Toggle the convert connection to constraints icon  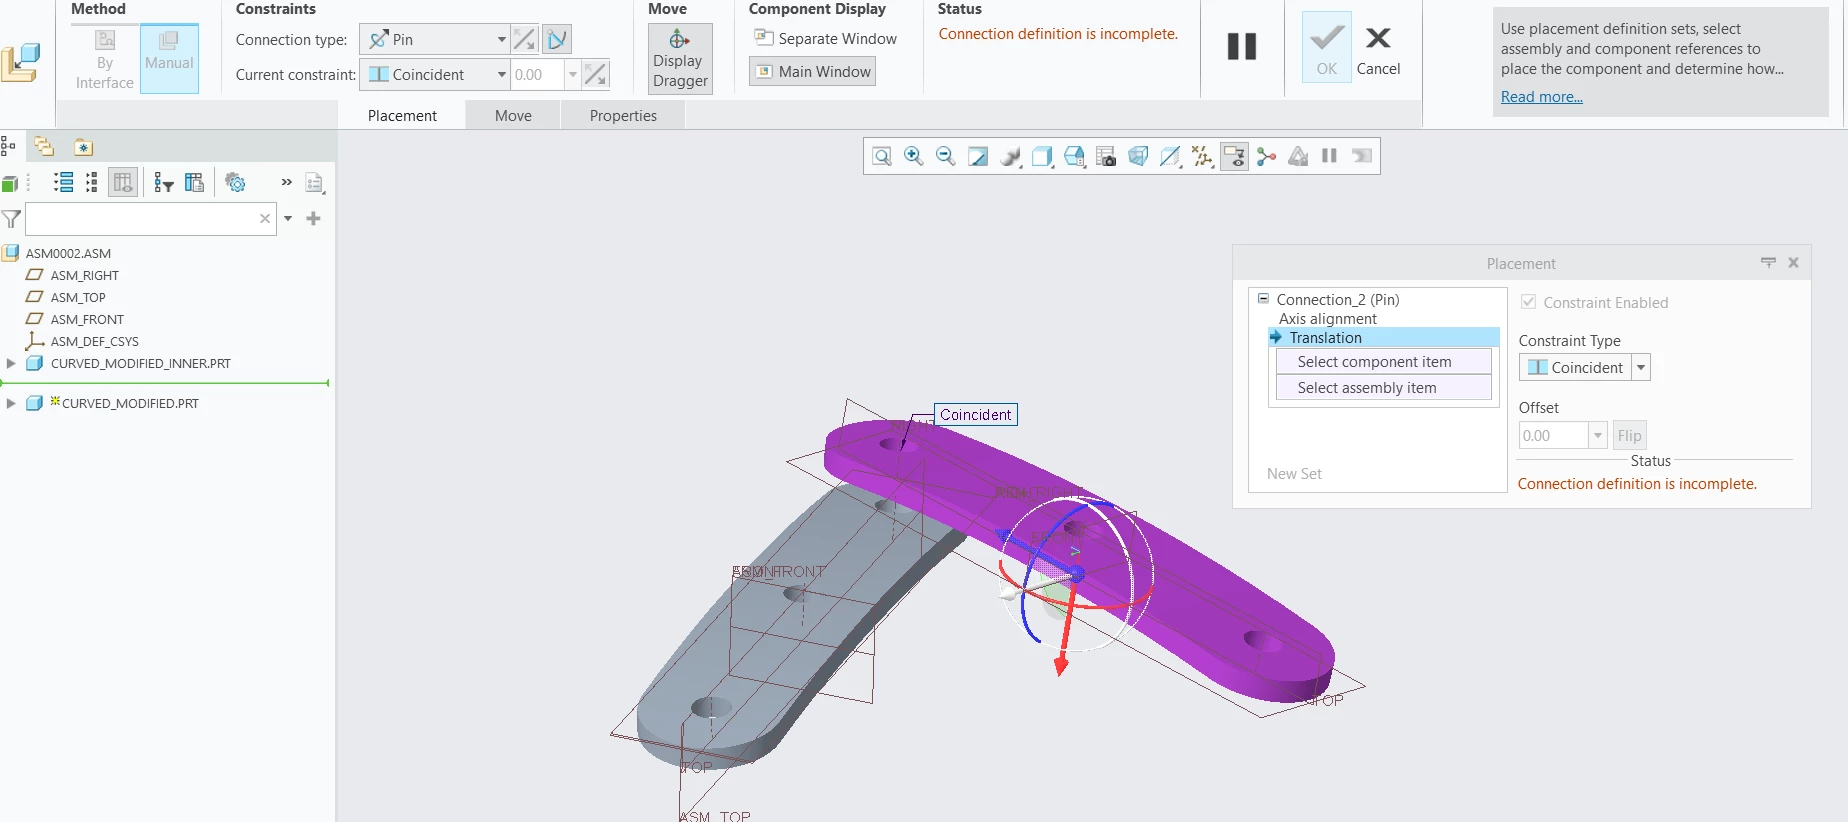tap(557, 40)
